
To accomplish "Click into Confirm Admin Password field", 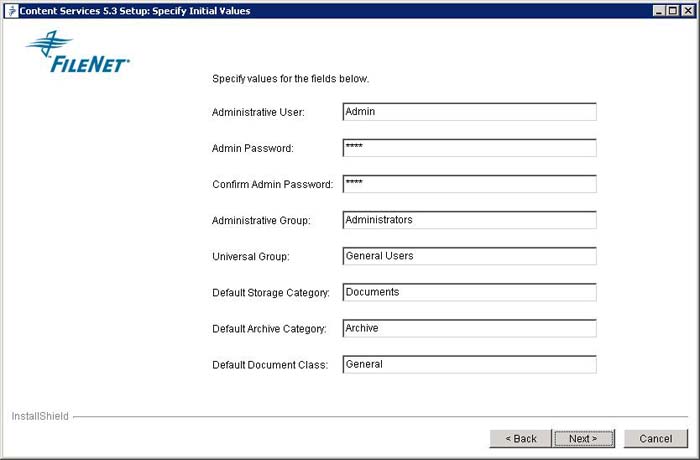I will pyautogui.click(x=469, y=184).
